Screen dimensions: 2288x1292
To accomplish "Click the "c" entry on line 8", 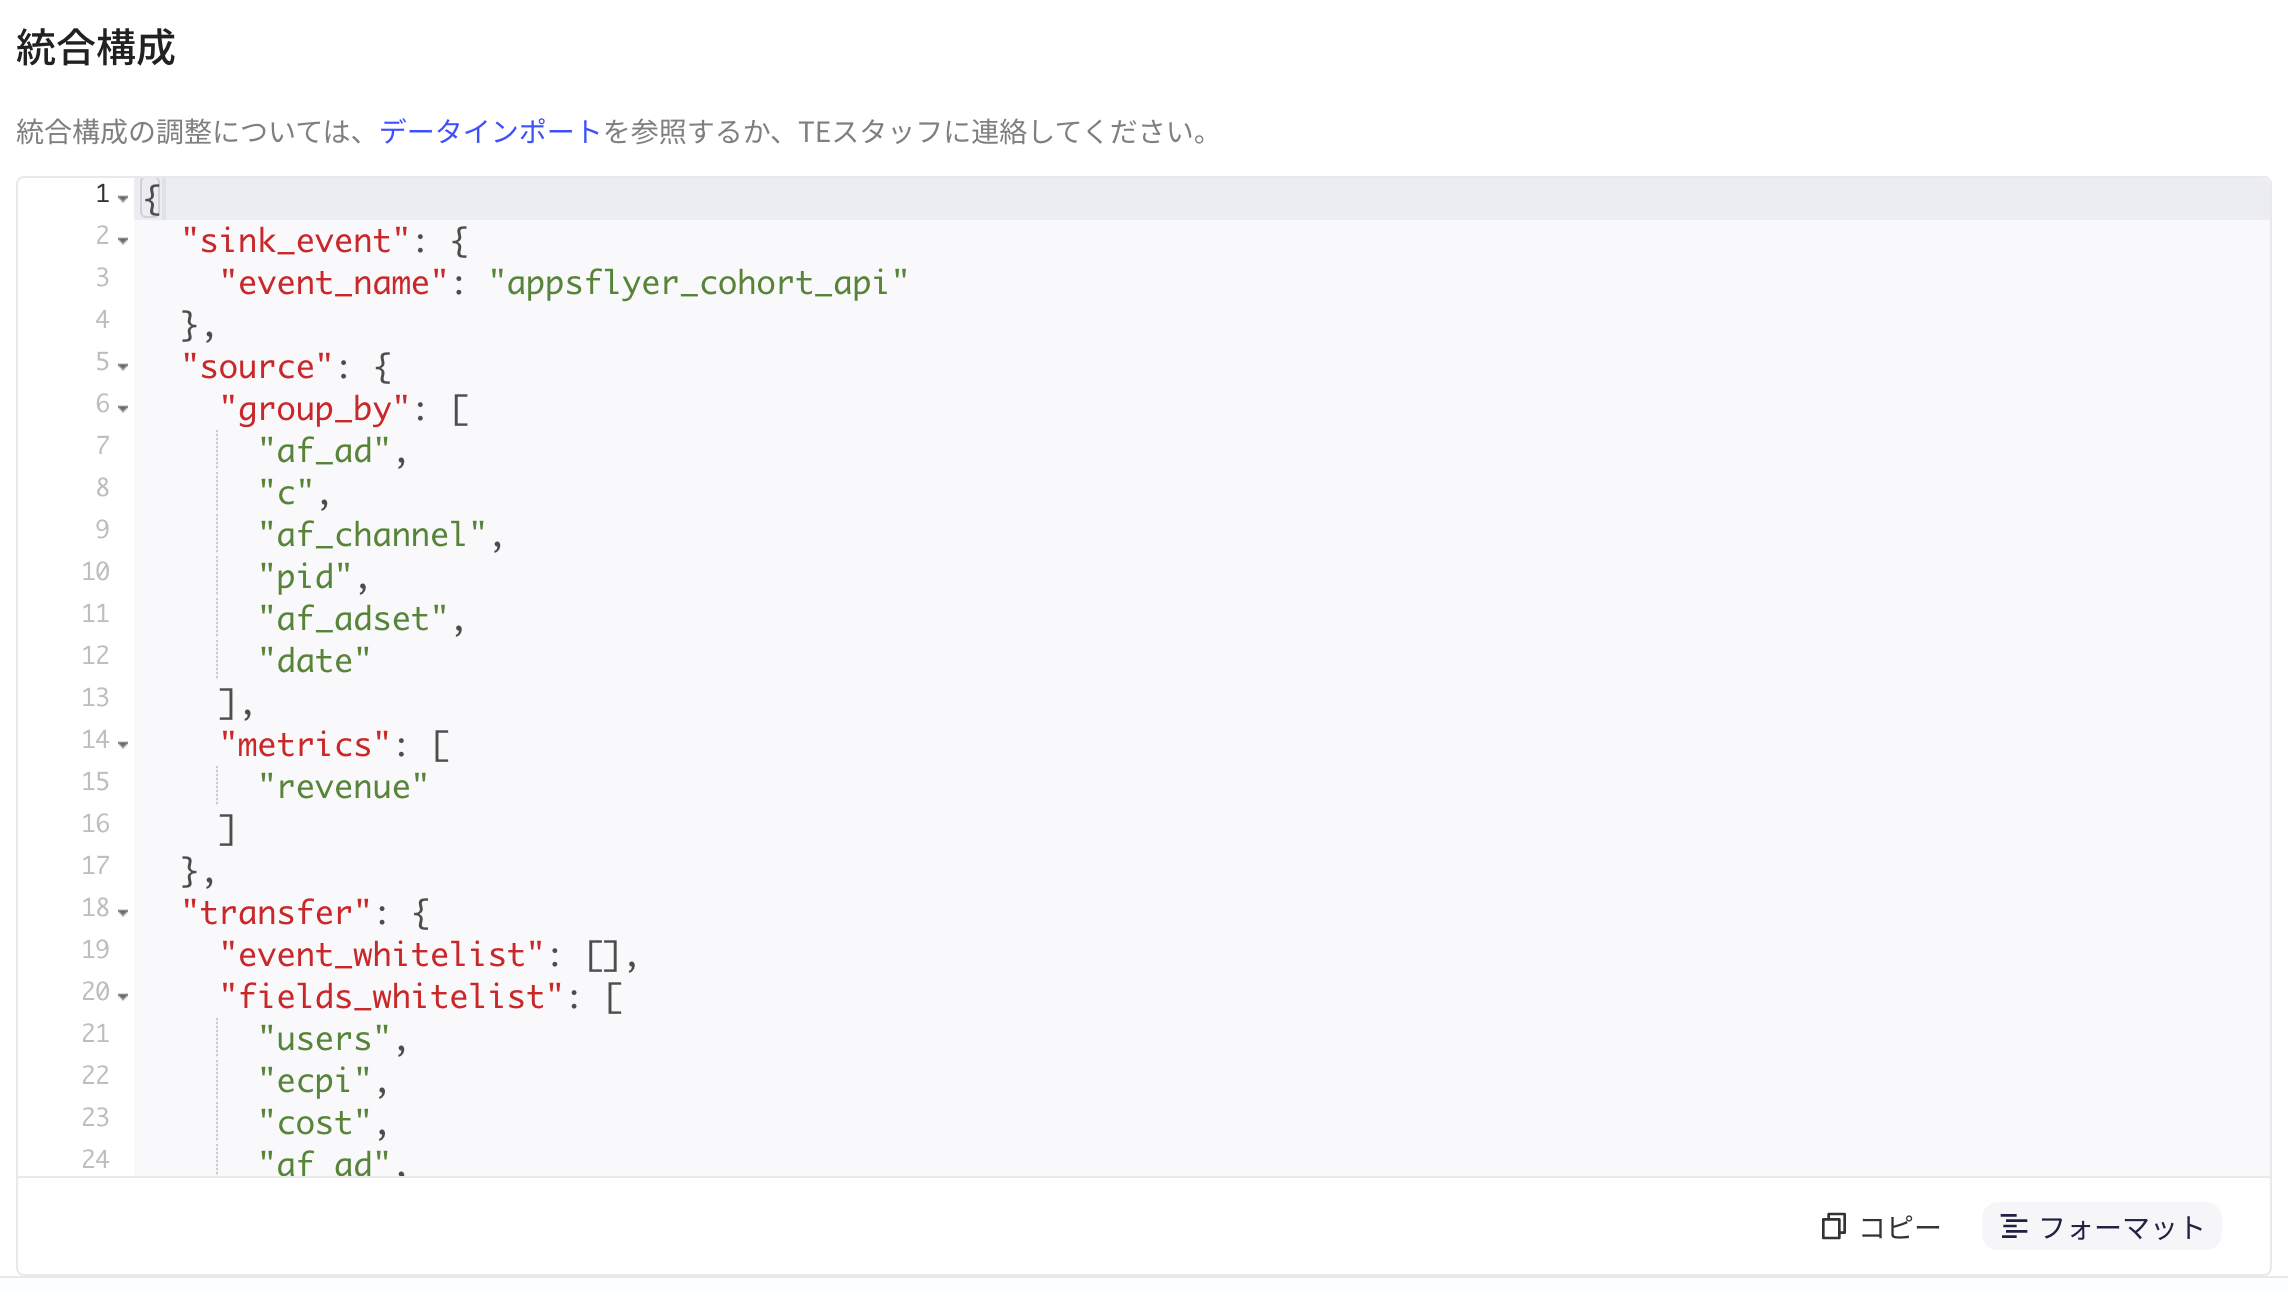I will tap(286, 493).
